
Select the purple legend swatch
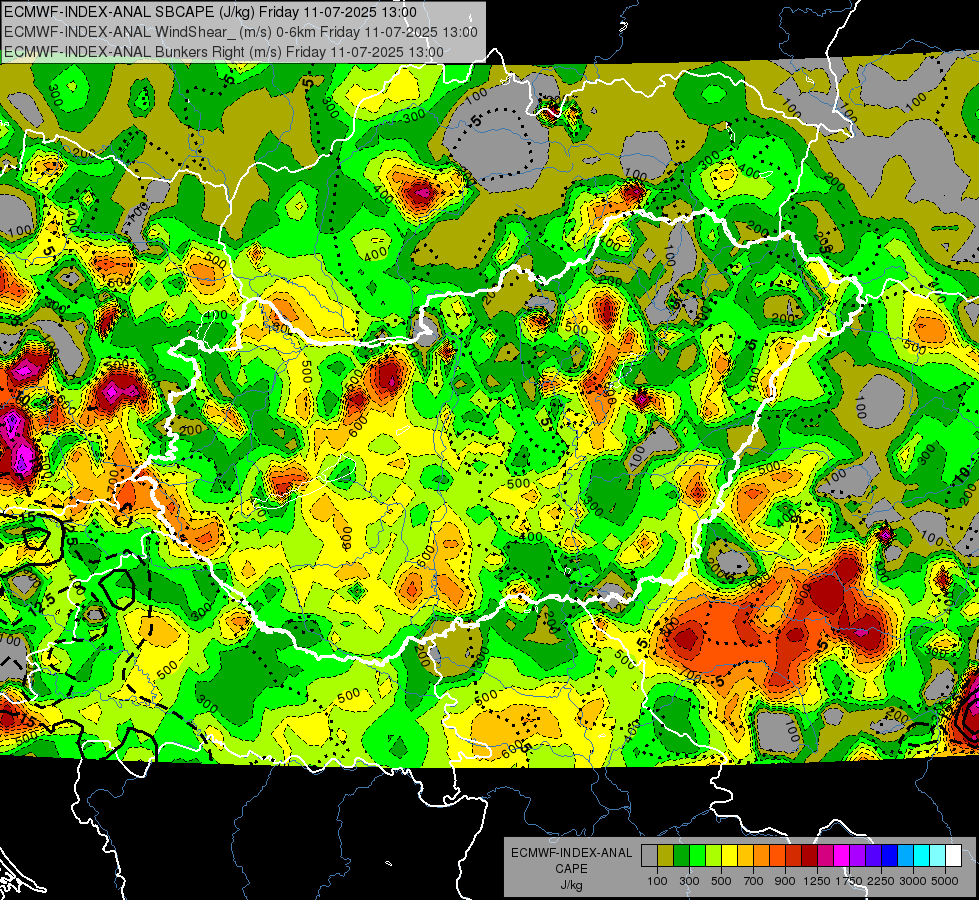[x=858, y=856]
